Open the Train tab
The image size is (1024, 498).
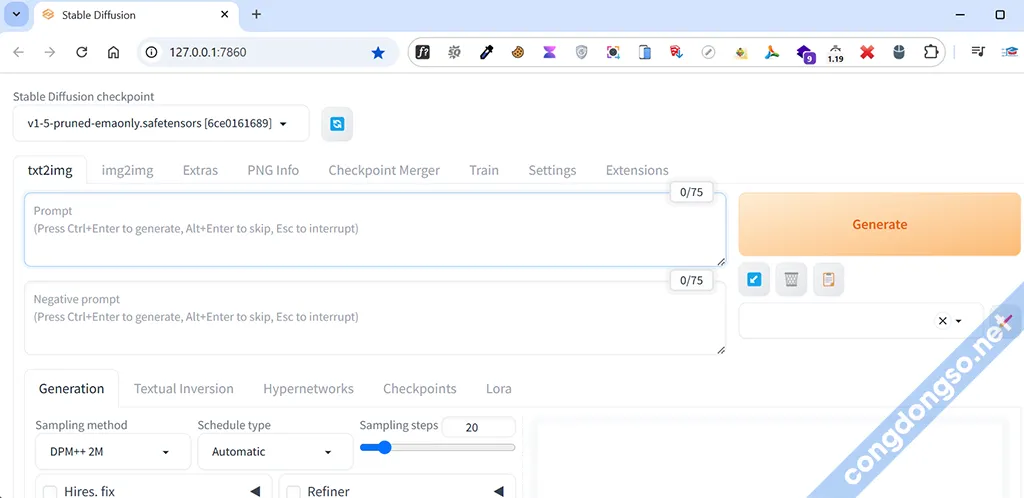(x=484, y=170)
